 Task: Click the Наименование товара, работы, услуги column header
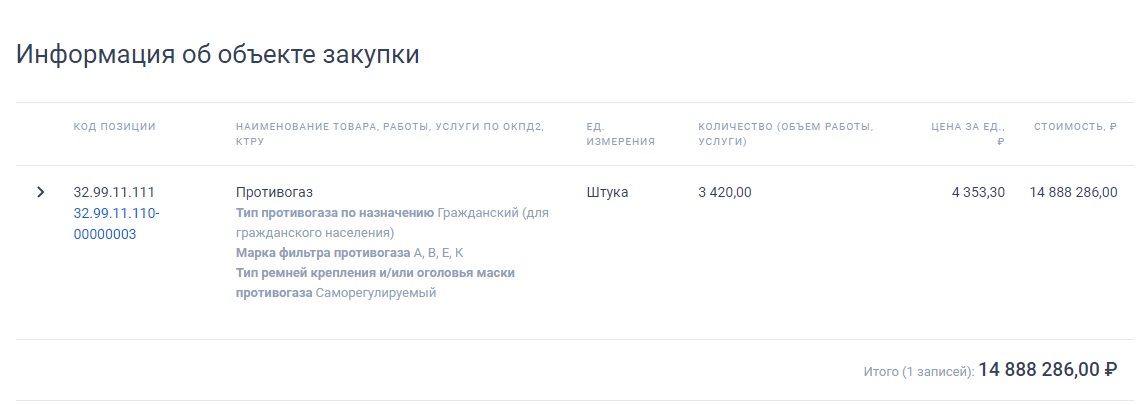click(x=390, y=134)
